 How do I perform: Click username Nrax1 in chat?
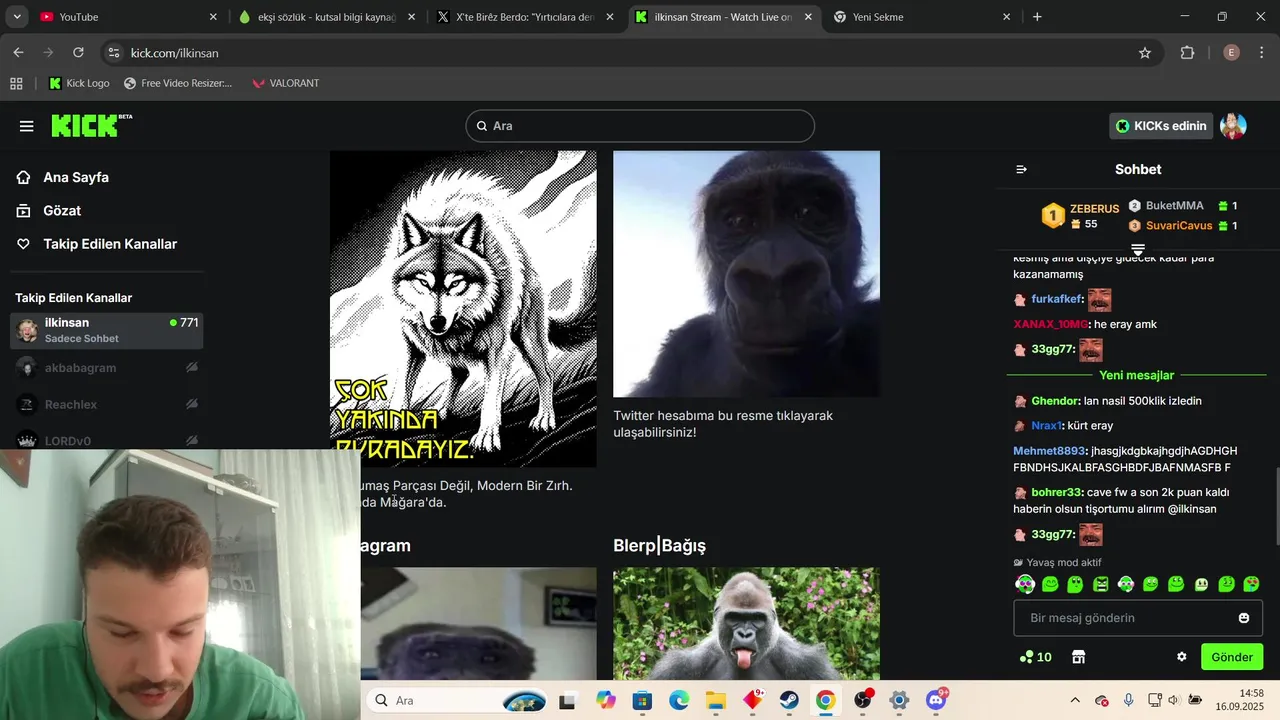[1046, 426]
